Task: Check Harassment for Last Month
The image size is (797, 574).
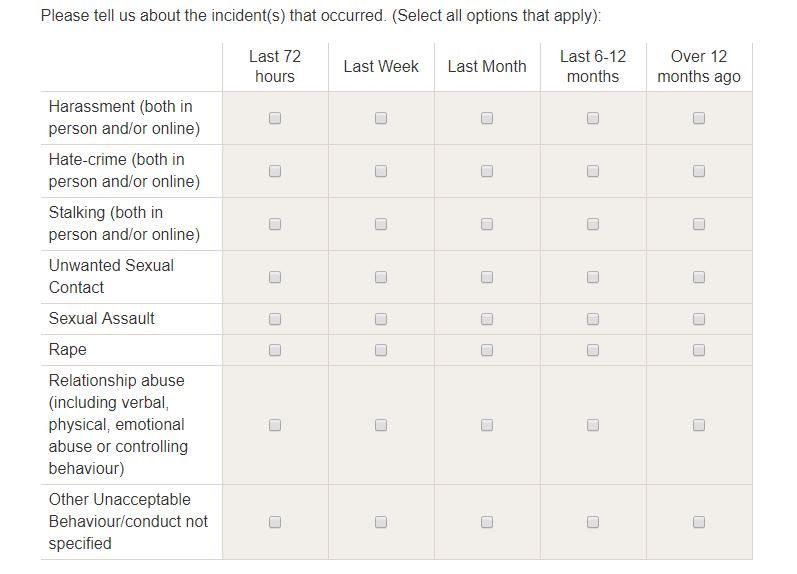Action: click(486, 118)
